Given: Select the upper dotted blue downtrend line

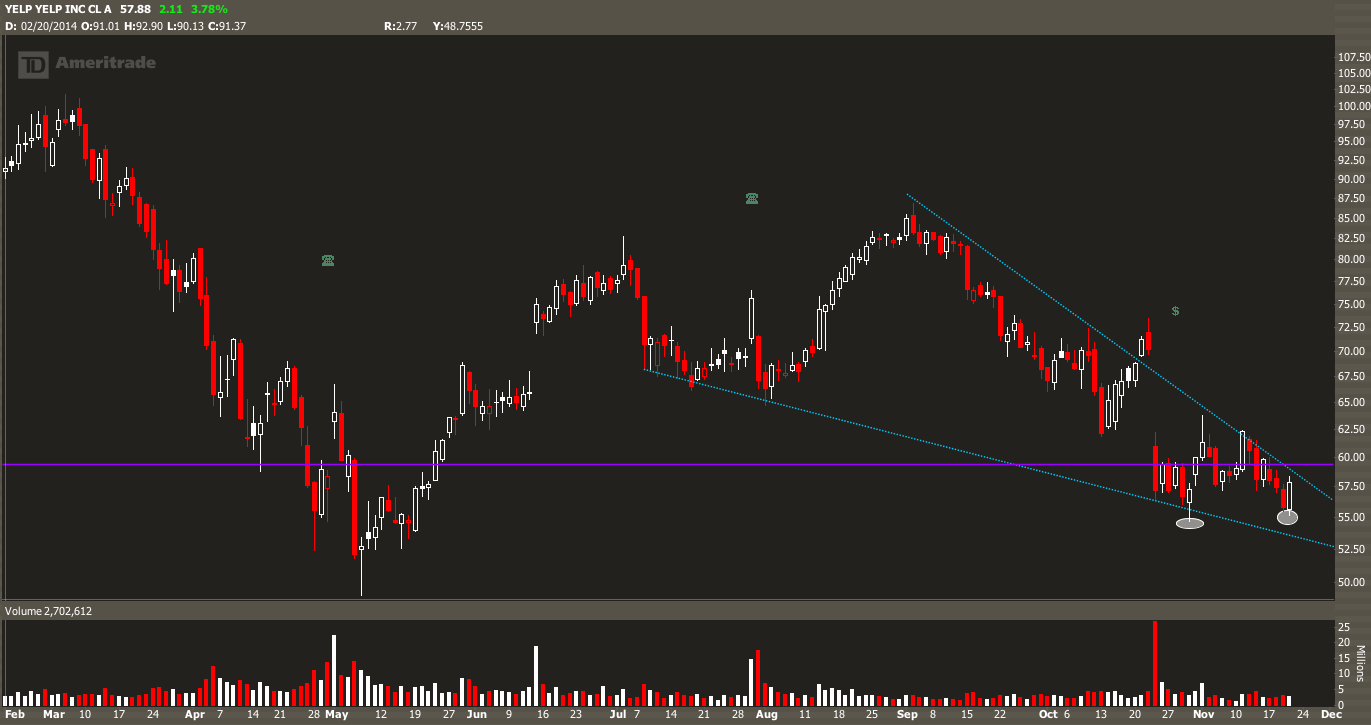Looking at the screenshot, I should pos(1120,347).
